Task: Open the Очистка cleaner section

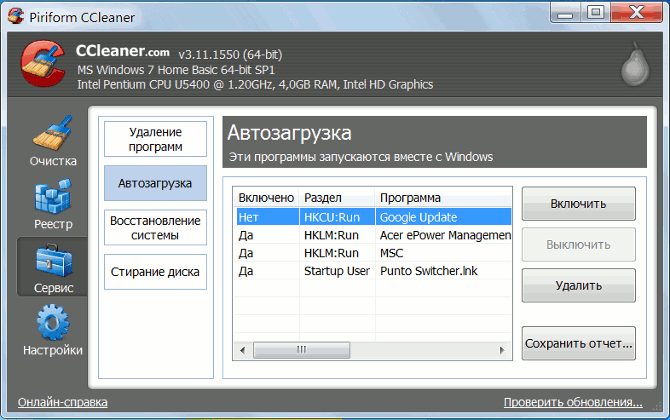Action: click(53, 141)
